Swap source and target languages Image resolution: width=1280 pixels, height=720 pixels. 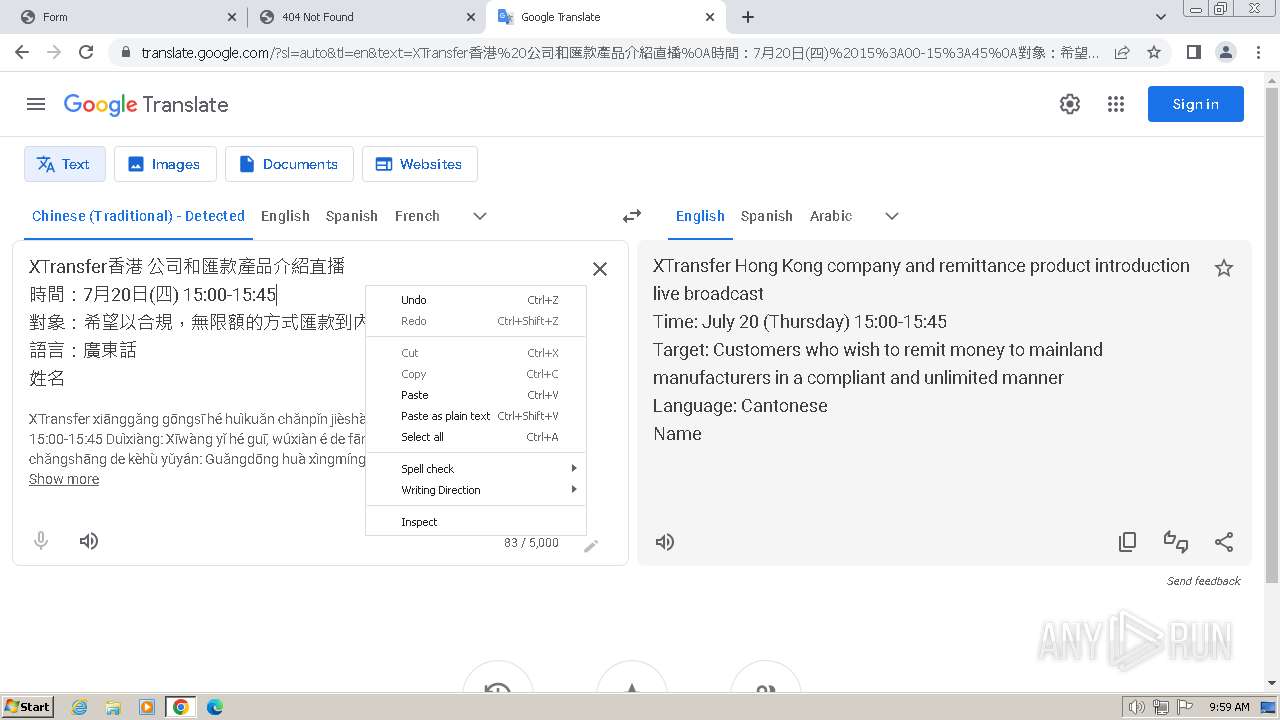point(632,216)
